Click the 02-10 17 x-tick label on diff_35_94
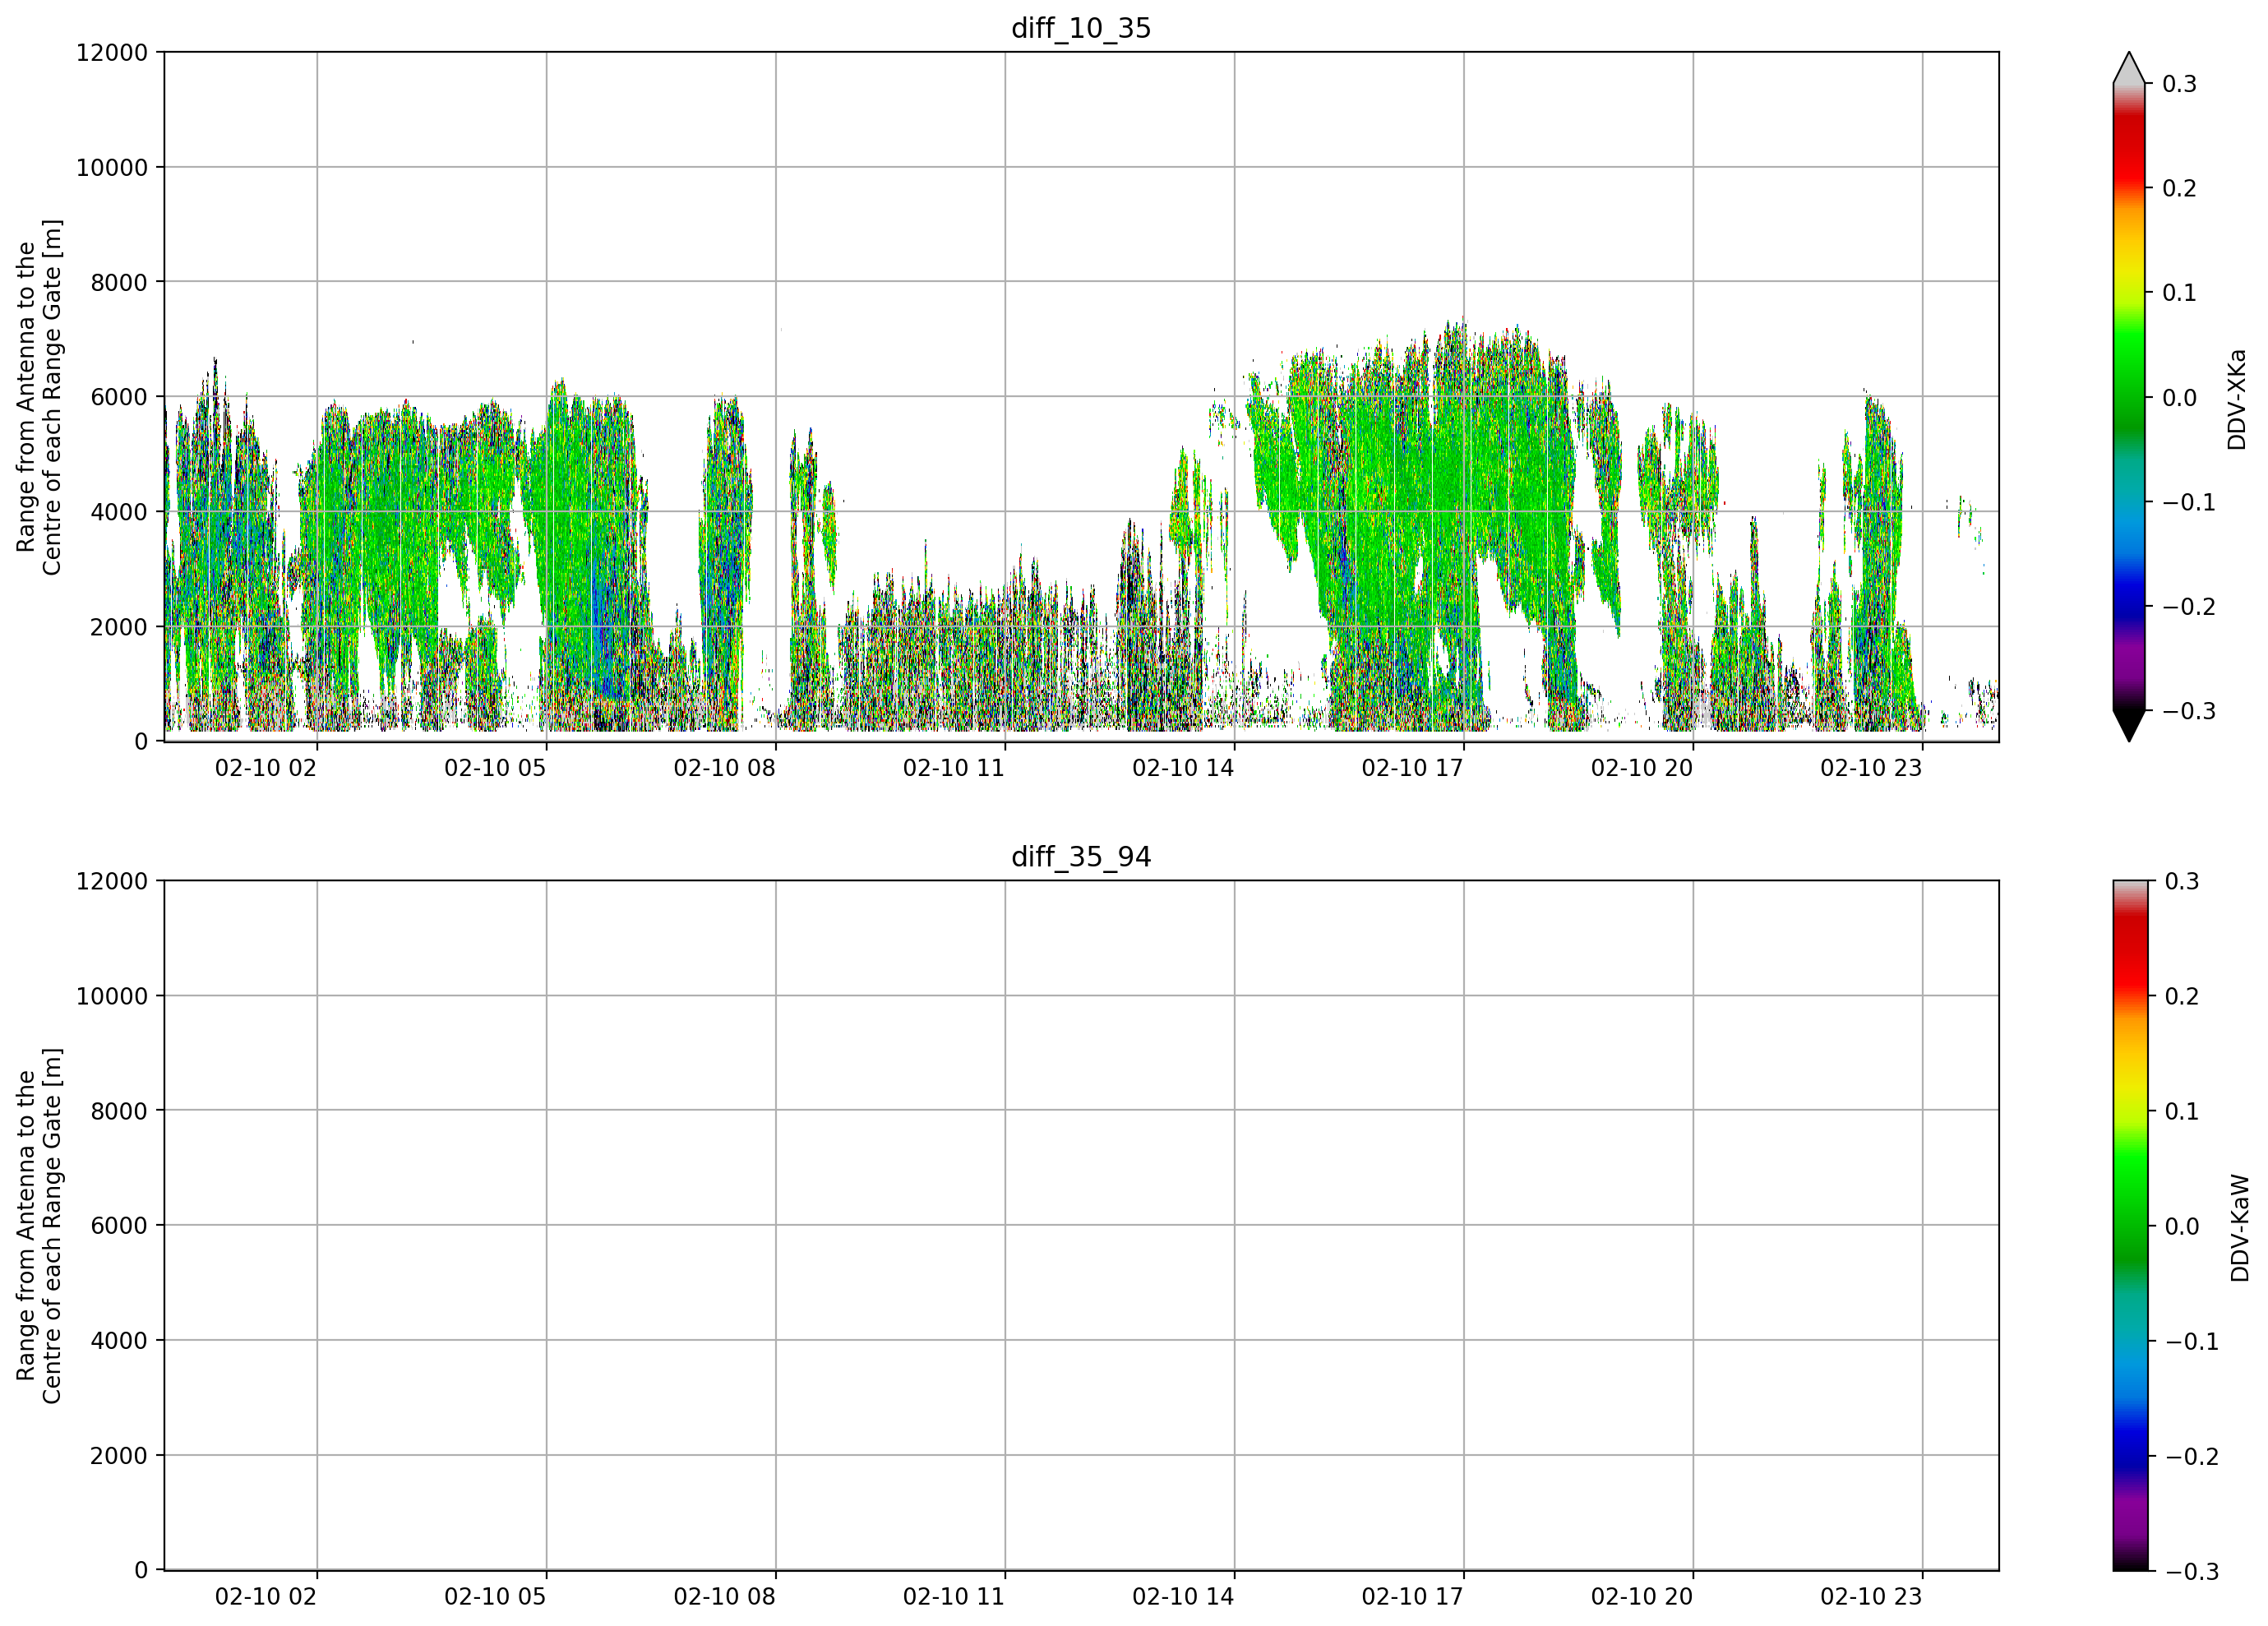The width and height of the screenshot is (2268, 1626). [x=1413, y=1597]
